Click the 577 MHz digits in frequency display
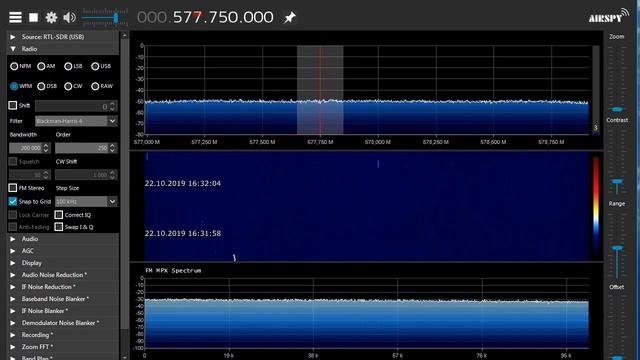640x360 pixels. point(187,17)
